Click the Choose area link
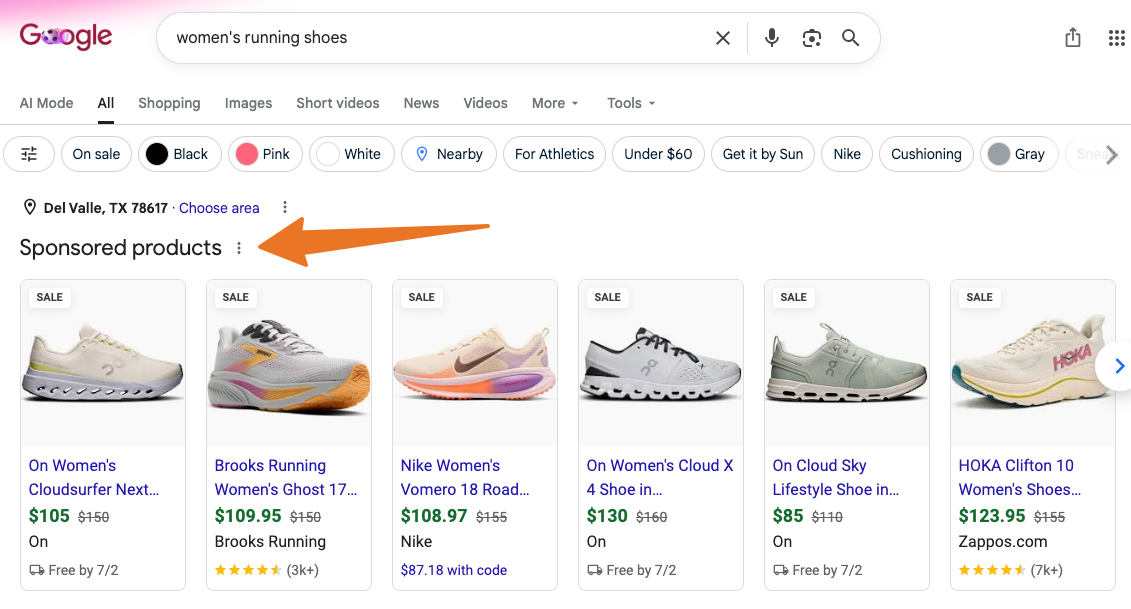This screenshot has height=609, width=1131. pyautogui.click(x=219, y=208)
